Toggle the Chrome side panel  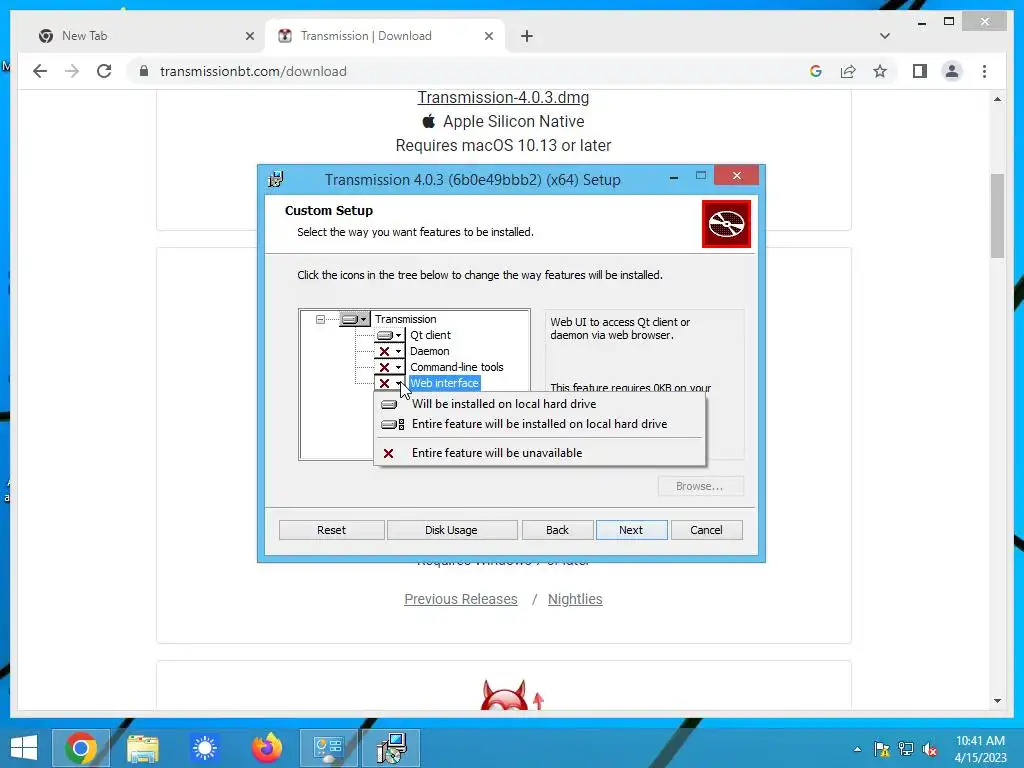[920, 71]
